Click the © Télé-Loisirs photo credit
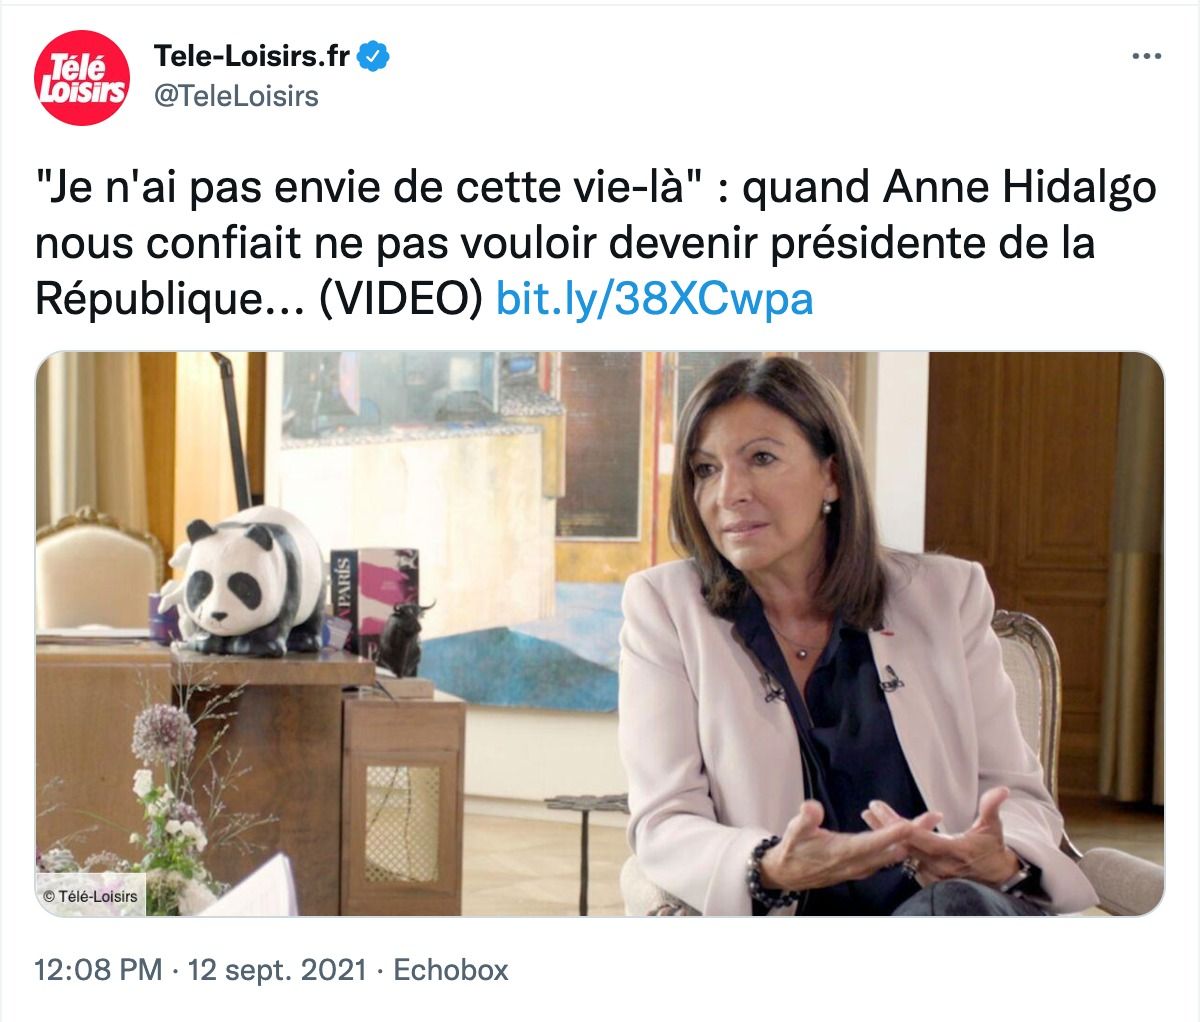The height and width of the screenshot is (1022, 1200). point(90,896)
